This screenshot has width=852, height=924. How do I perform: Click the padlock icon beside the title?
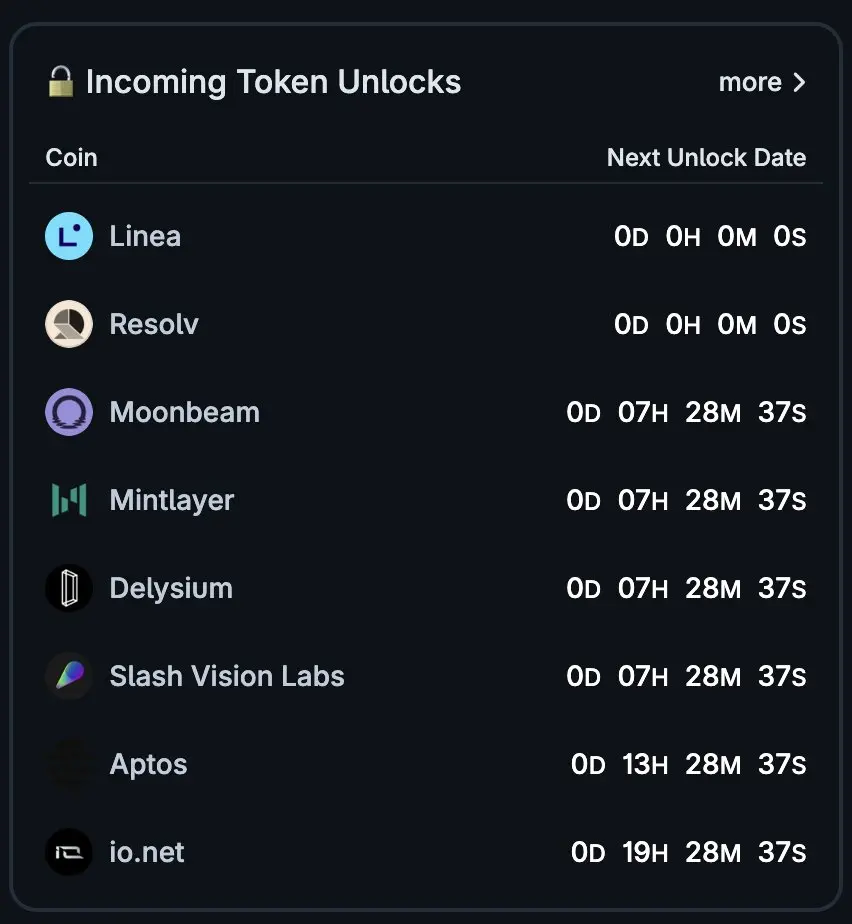pyautogui.click(x=61, y=82)
